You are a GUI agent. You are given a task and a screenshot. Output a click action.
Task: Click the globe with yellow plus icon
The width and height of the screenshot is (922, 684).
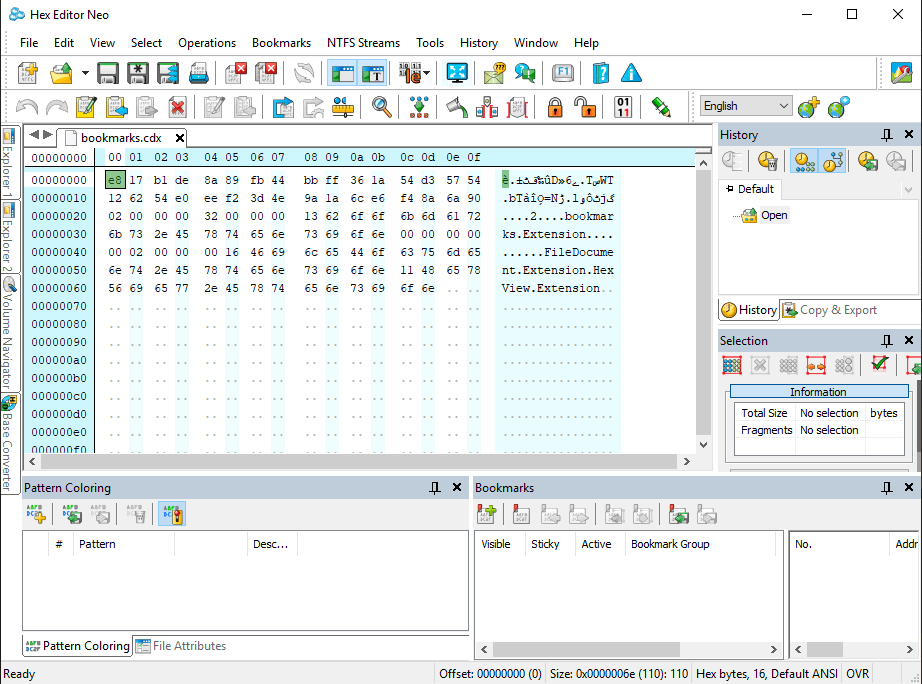pyautogui.click(x=809, y=107)
